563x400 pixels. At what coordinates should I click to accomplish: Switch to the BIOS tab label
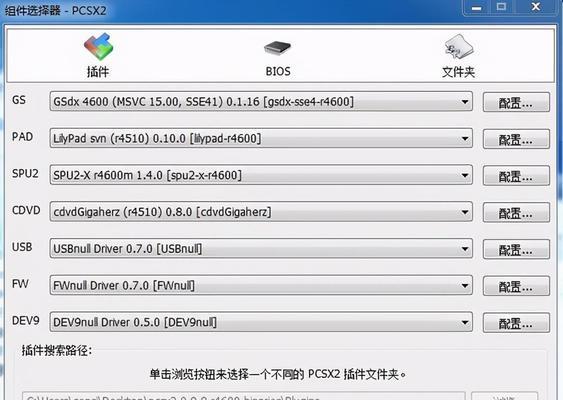pos(278,71)
